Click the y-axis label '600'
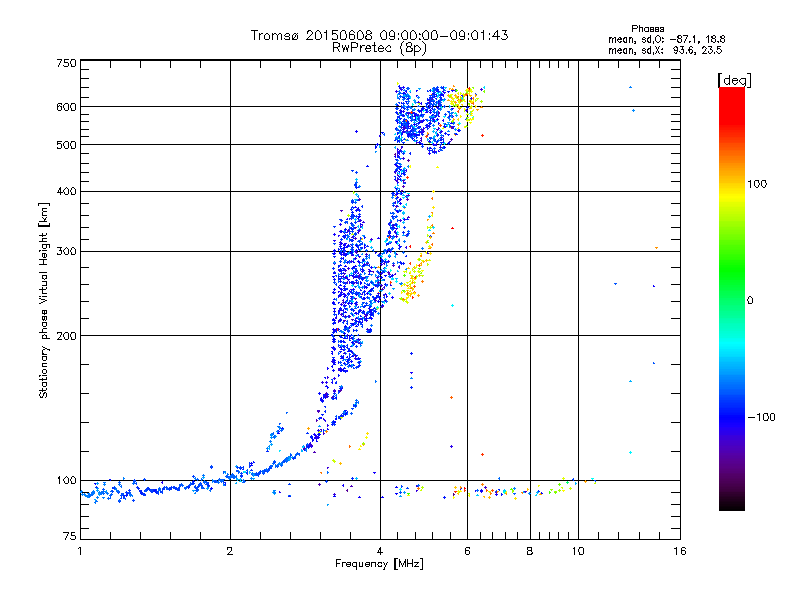 point(66,107)
